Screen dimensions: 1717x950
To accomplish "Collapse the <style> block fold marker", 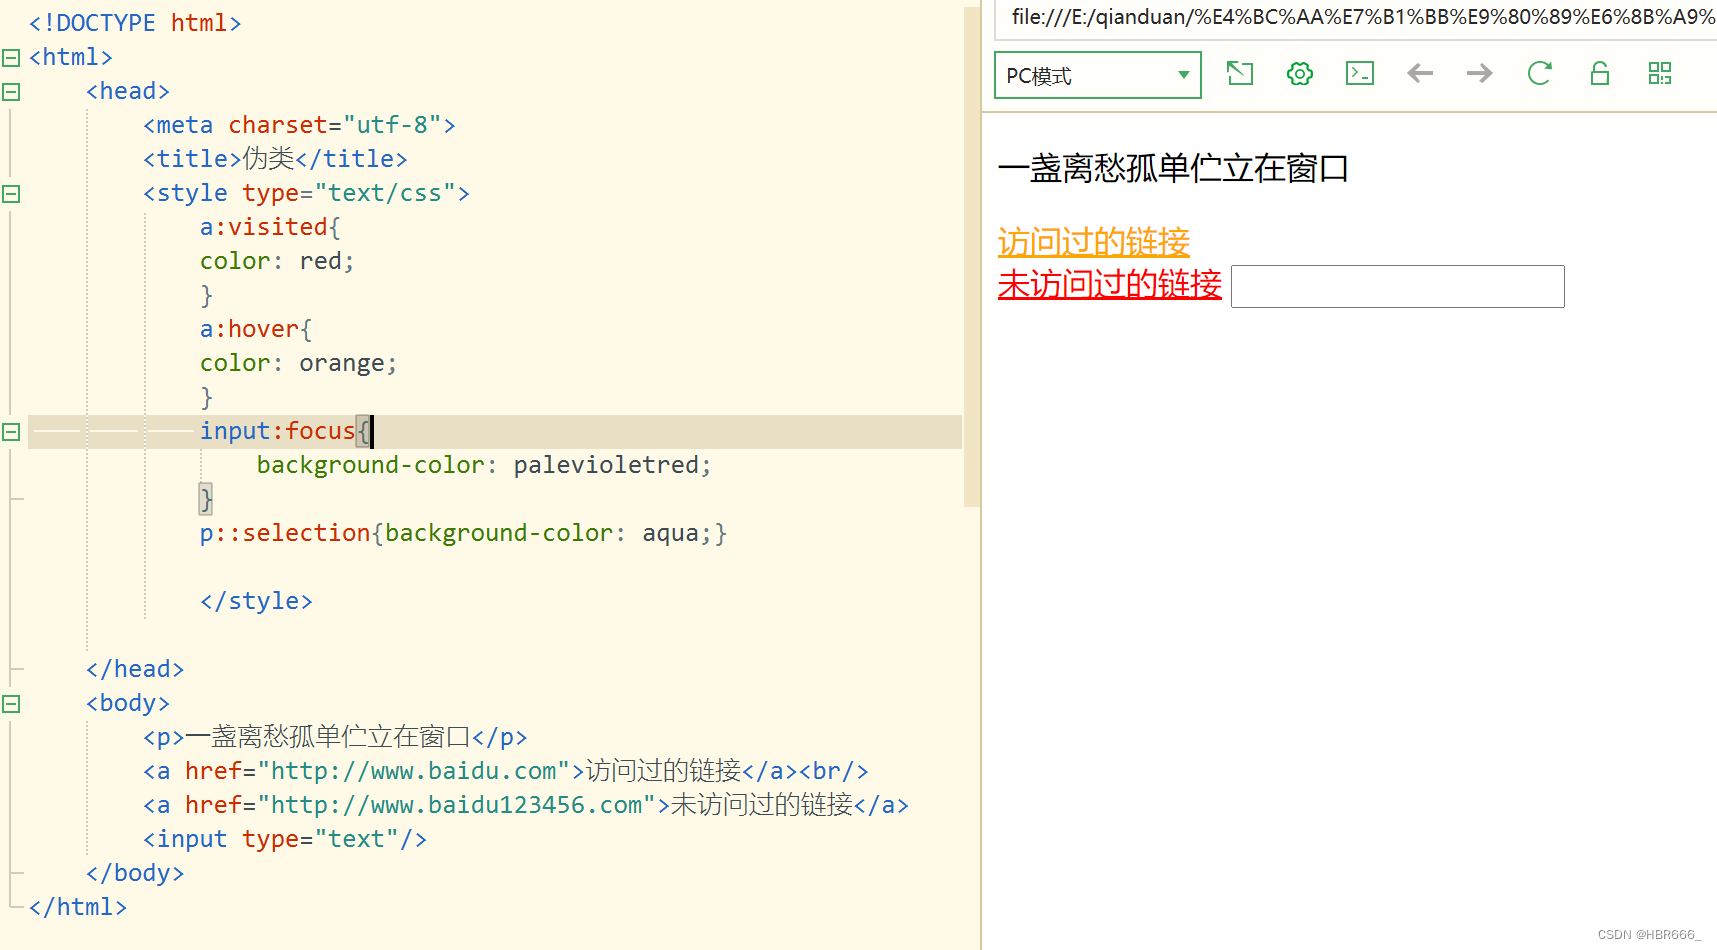I will (11, 194).
